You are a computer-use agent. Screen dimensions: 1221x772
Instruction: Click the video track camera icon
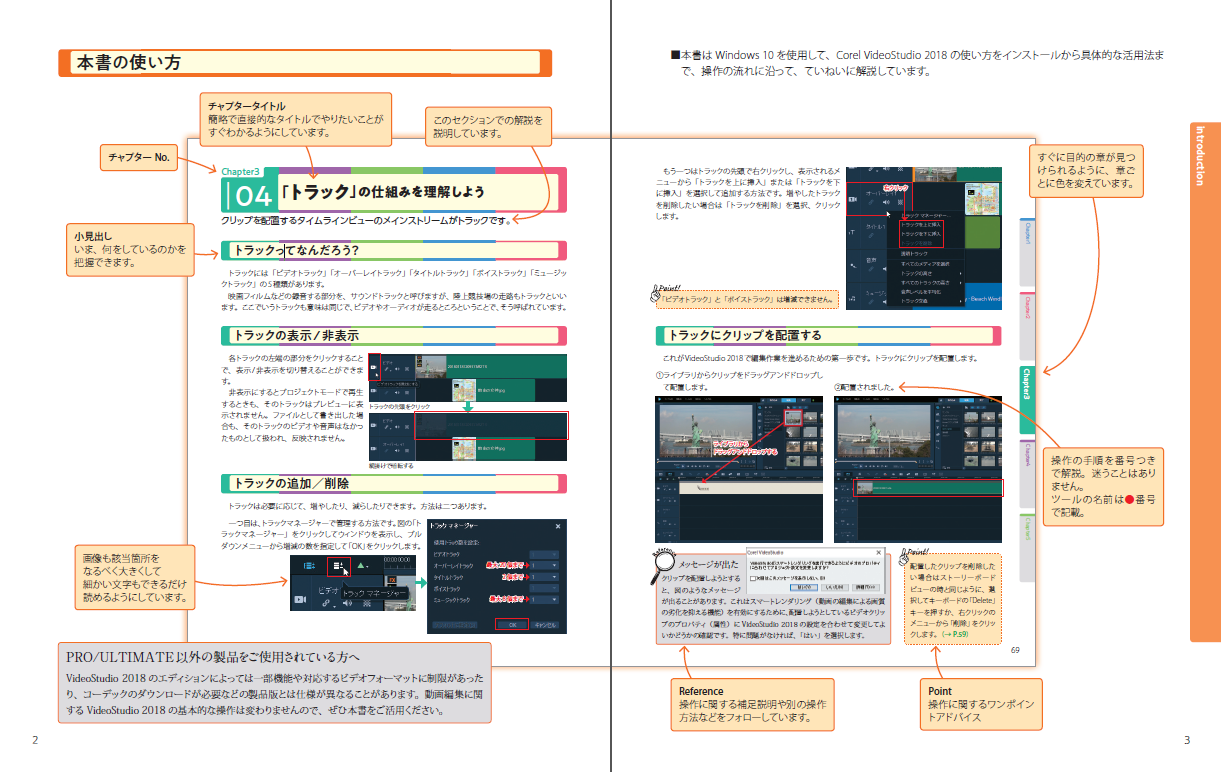[299, 600]
